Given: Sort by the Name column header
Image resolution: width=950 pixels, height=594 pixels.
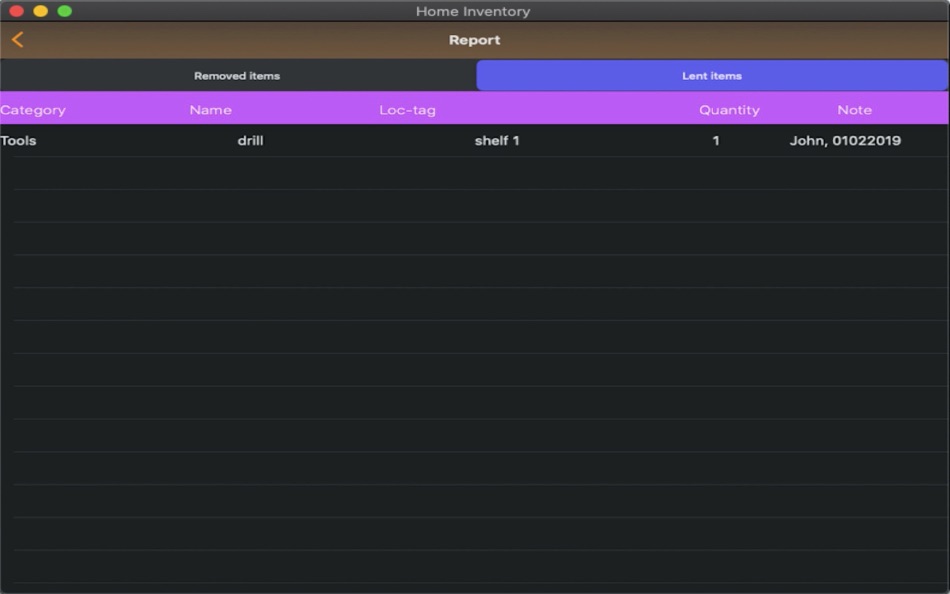Looking at the screenshot, I should 210,109.
